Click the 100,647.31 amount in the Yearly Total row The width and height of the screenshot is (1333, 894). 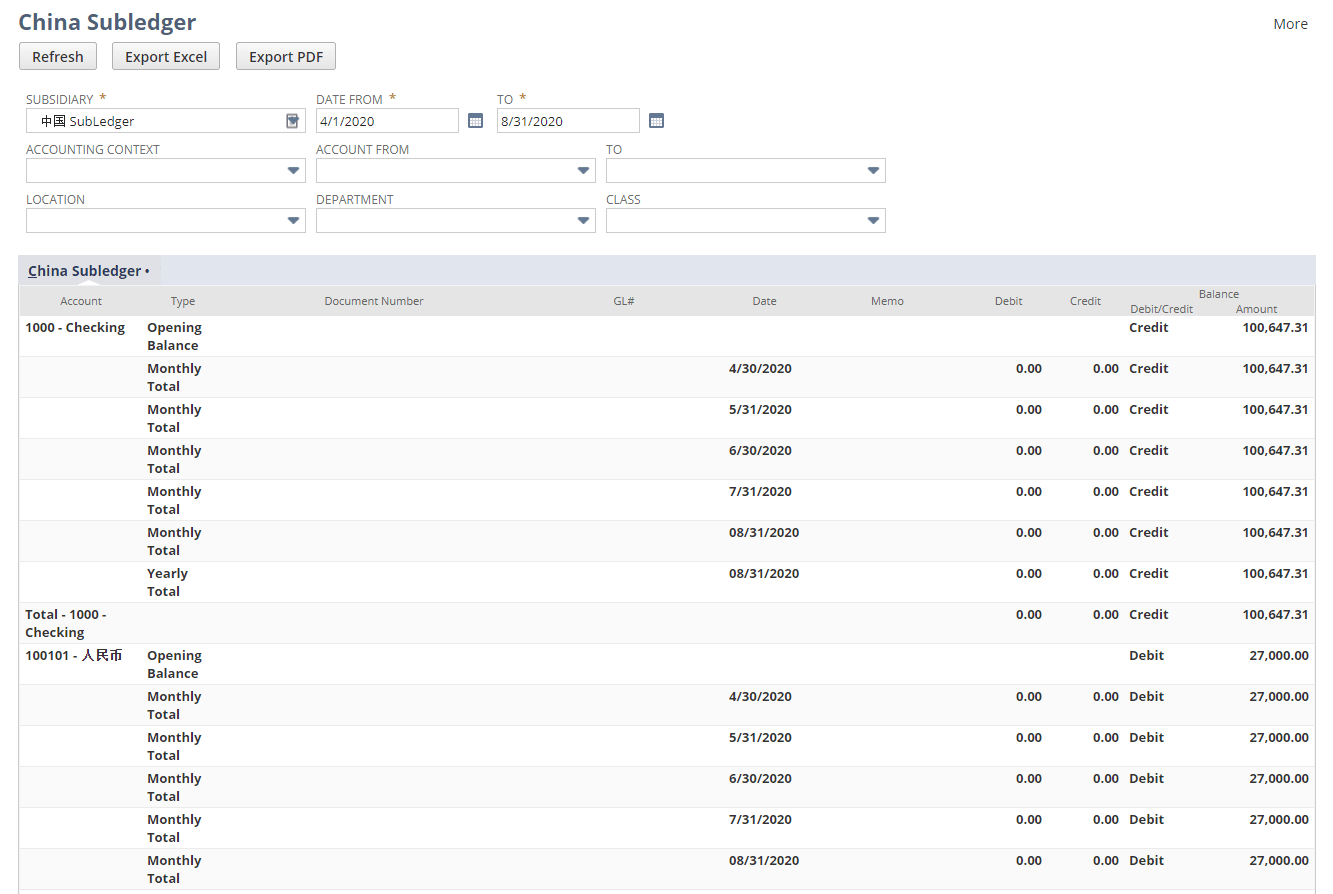1275,574
